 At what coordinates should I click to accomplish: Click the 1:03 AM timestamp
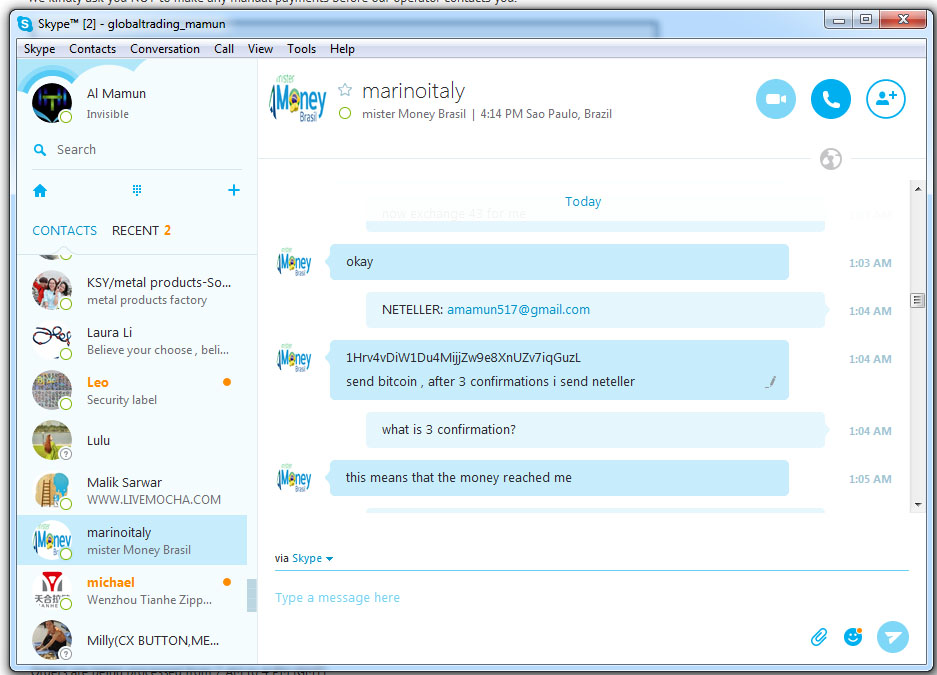[870, 263]
